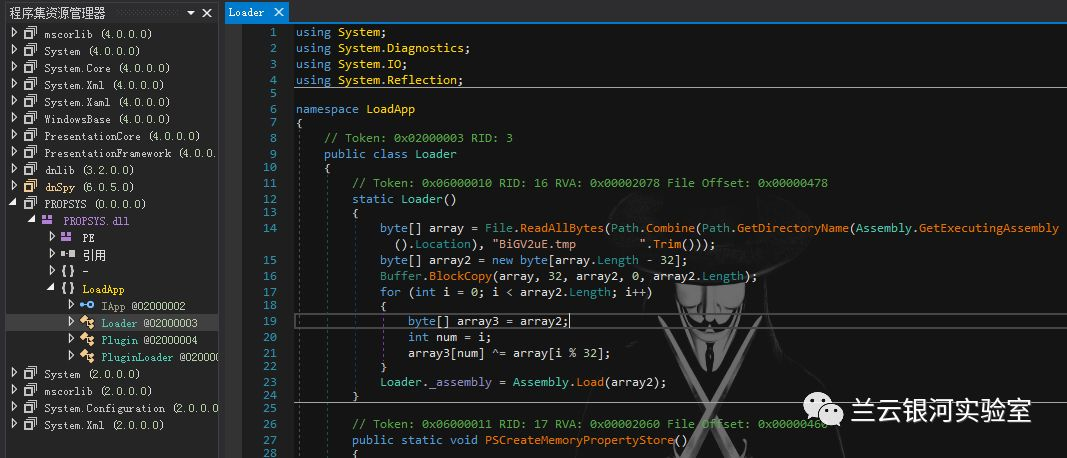Click the mscorlib (4.0.0.0) assembly icon

click(x=30, y=33)
